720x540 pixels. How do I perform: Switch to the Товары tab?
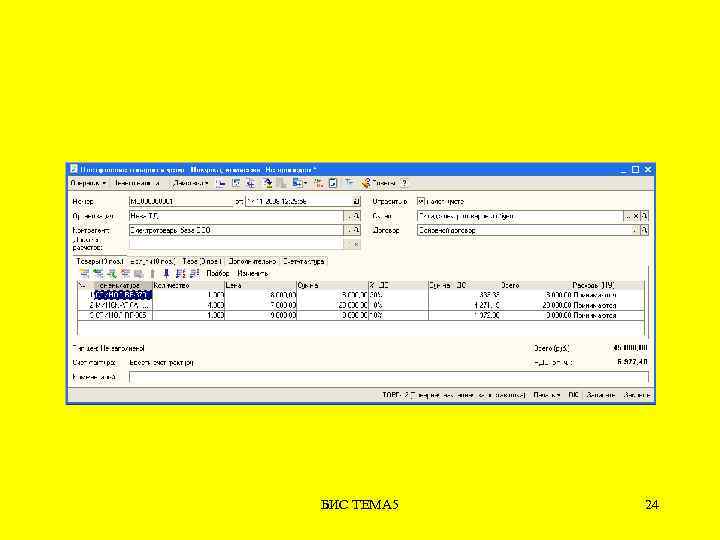[x=100, y=261]
